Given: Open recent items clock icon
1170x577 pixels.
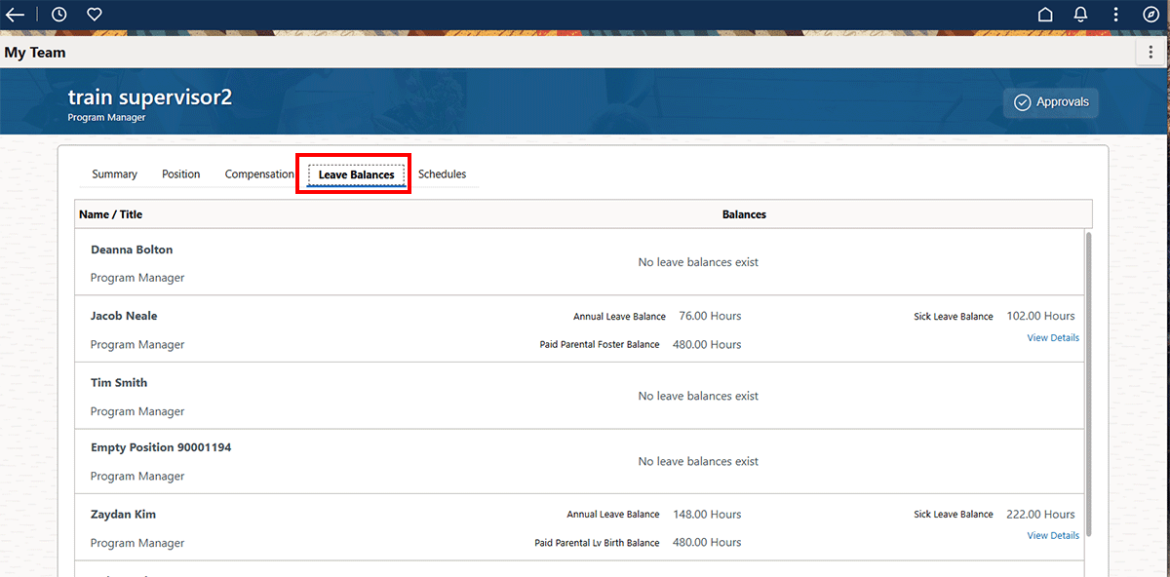Looking at the screenshot, I should coord(59,15).
